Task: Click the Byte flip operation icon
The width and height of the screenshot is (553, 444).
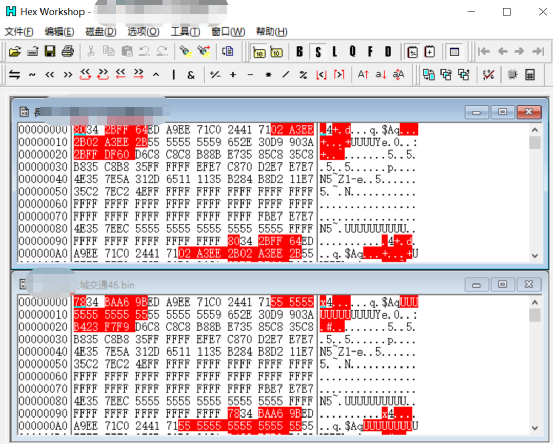Action: (x=14, y=75)
